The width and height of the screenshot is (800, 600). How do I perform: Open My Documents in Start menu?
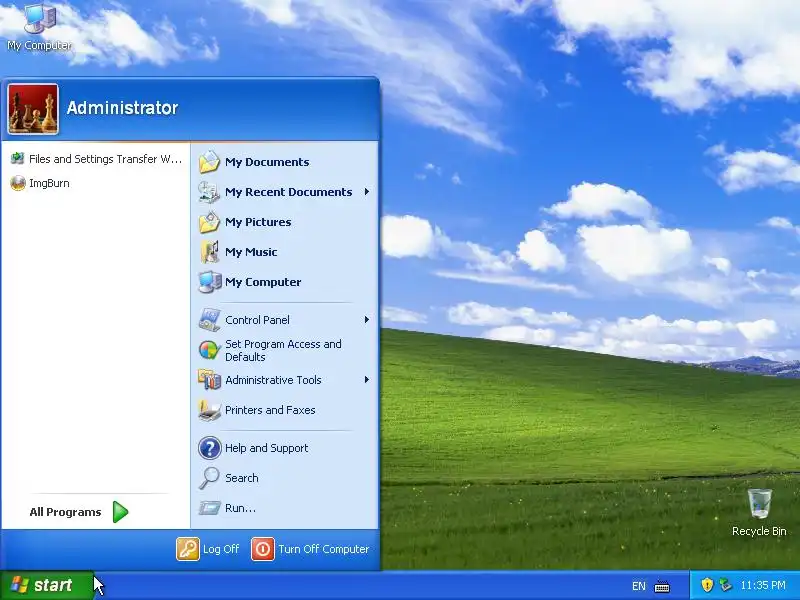[x=285, y=162]
